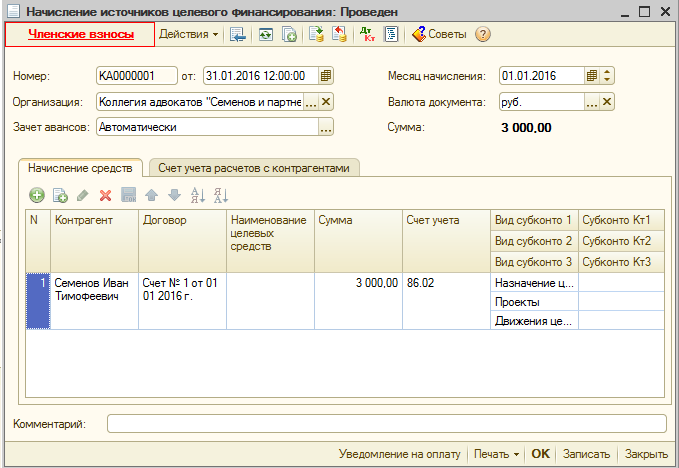The width and height of the screenshot is (679, 468).
Task: Select row number 1 cell
Action: (38, 301)
